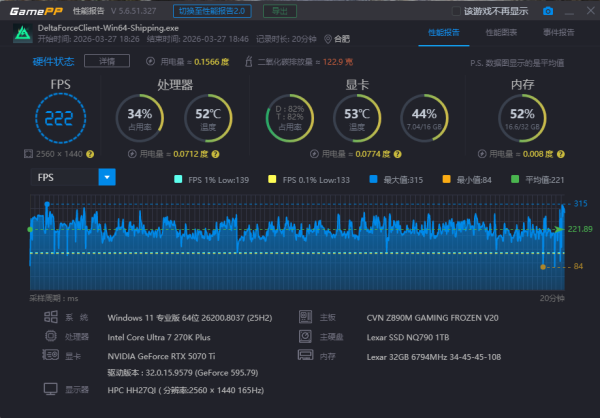Click the Intel Core Ultra 7 270K Plus text
The image size is (600, 418).
coord(159,337)
